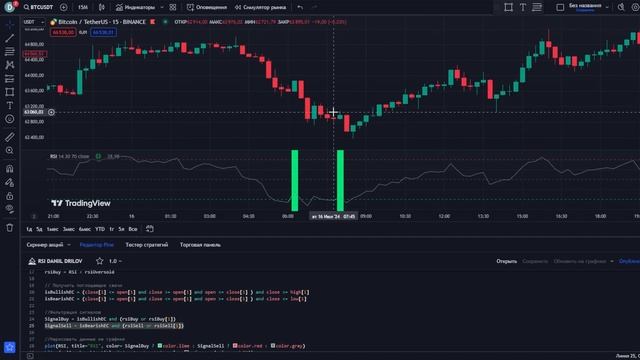Select the geometric shapes tool
The image size is (640, 360).
pyautogui.click(x=10, y=92)
